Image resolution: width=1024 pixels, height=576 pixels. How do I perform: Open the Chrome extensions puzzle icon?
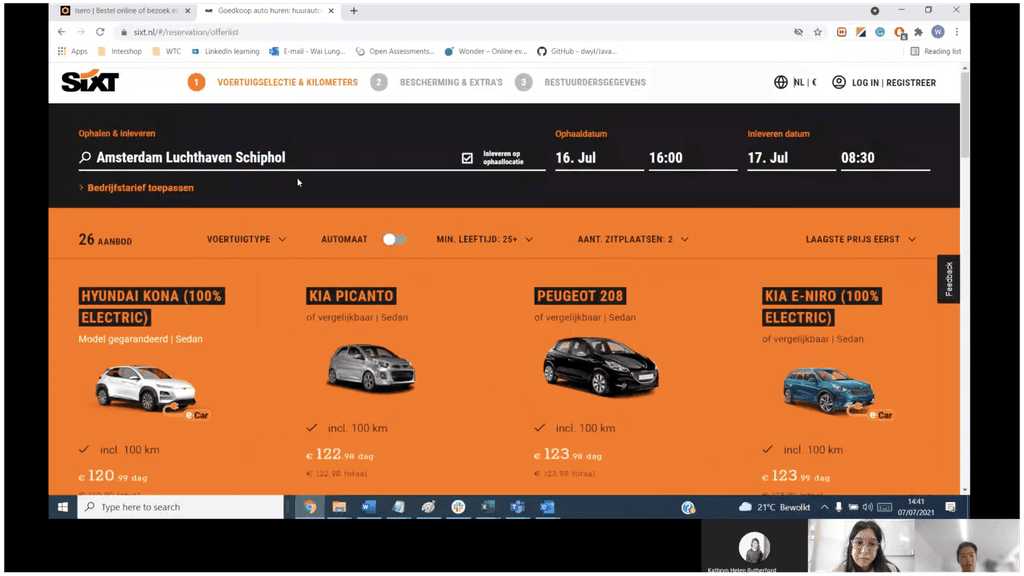coord(919,32)
